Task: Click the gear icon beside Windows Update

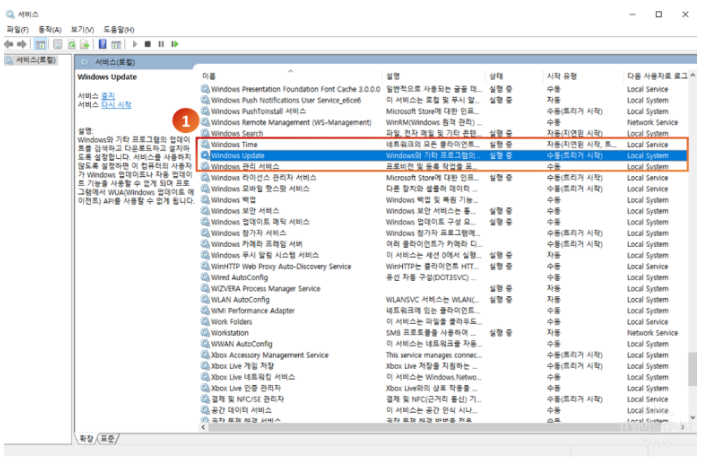Action: pyautogui.click(x=205, y=155)
